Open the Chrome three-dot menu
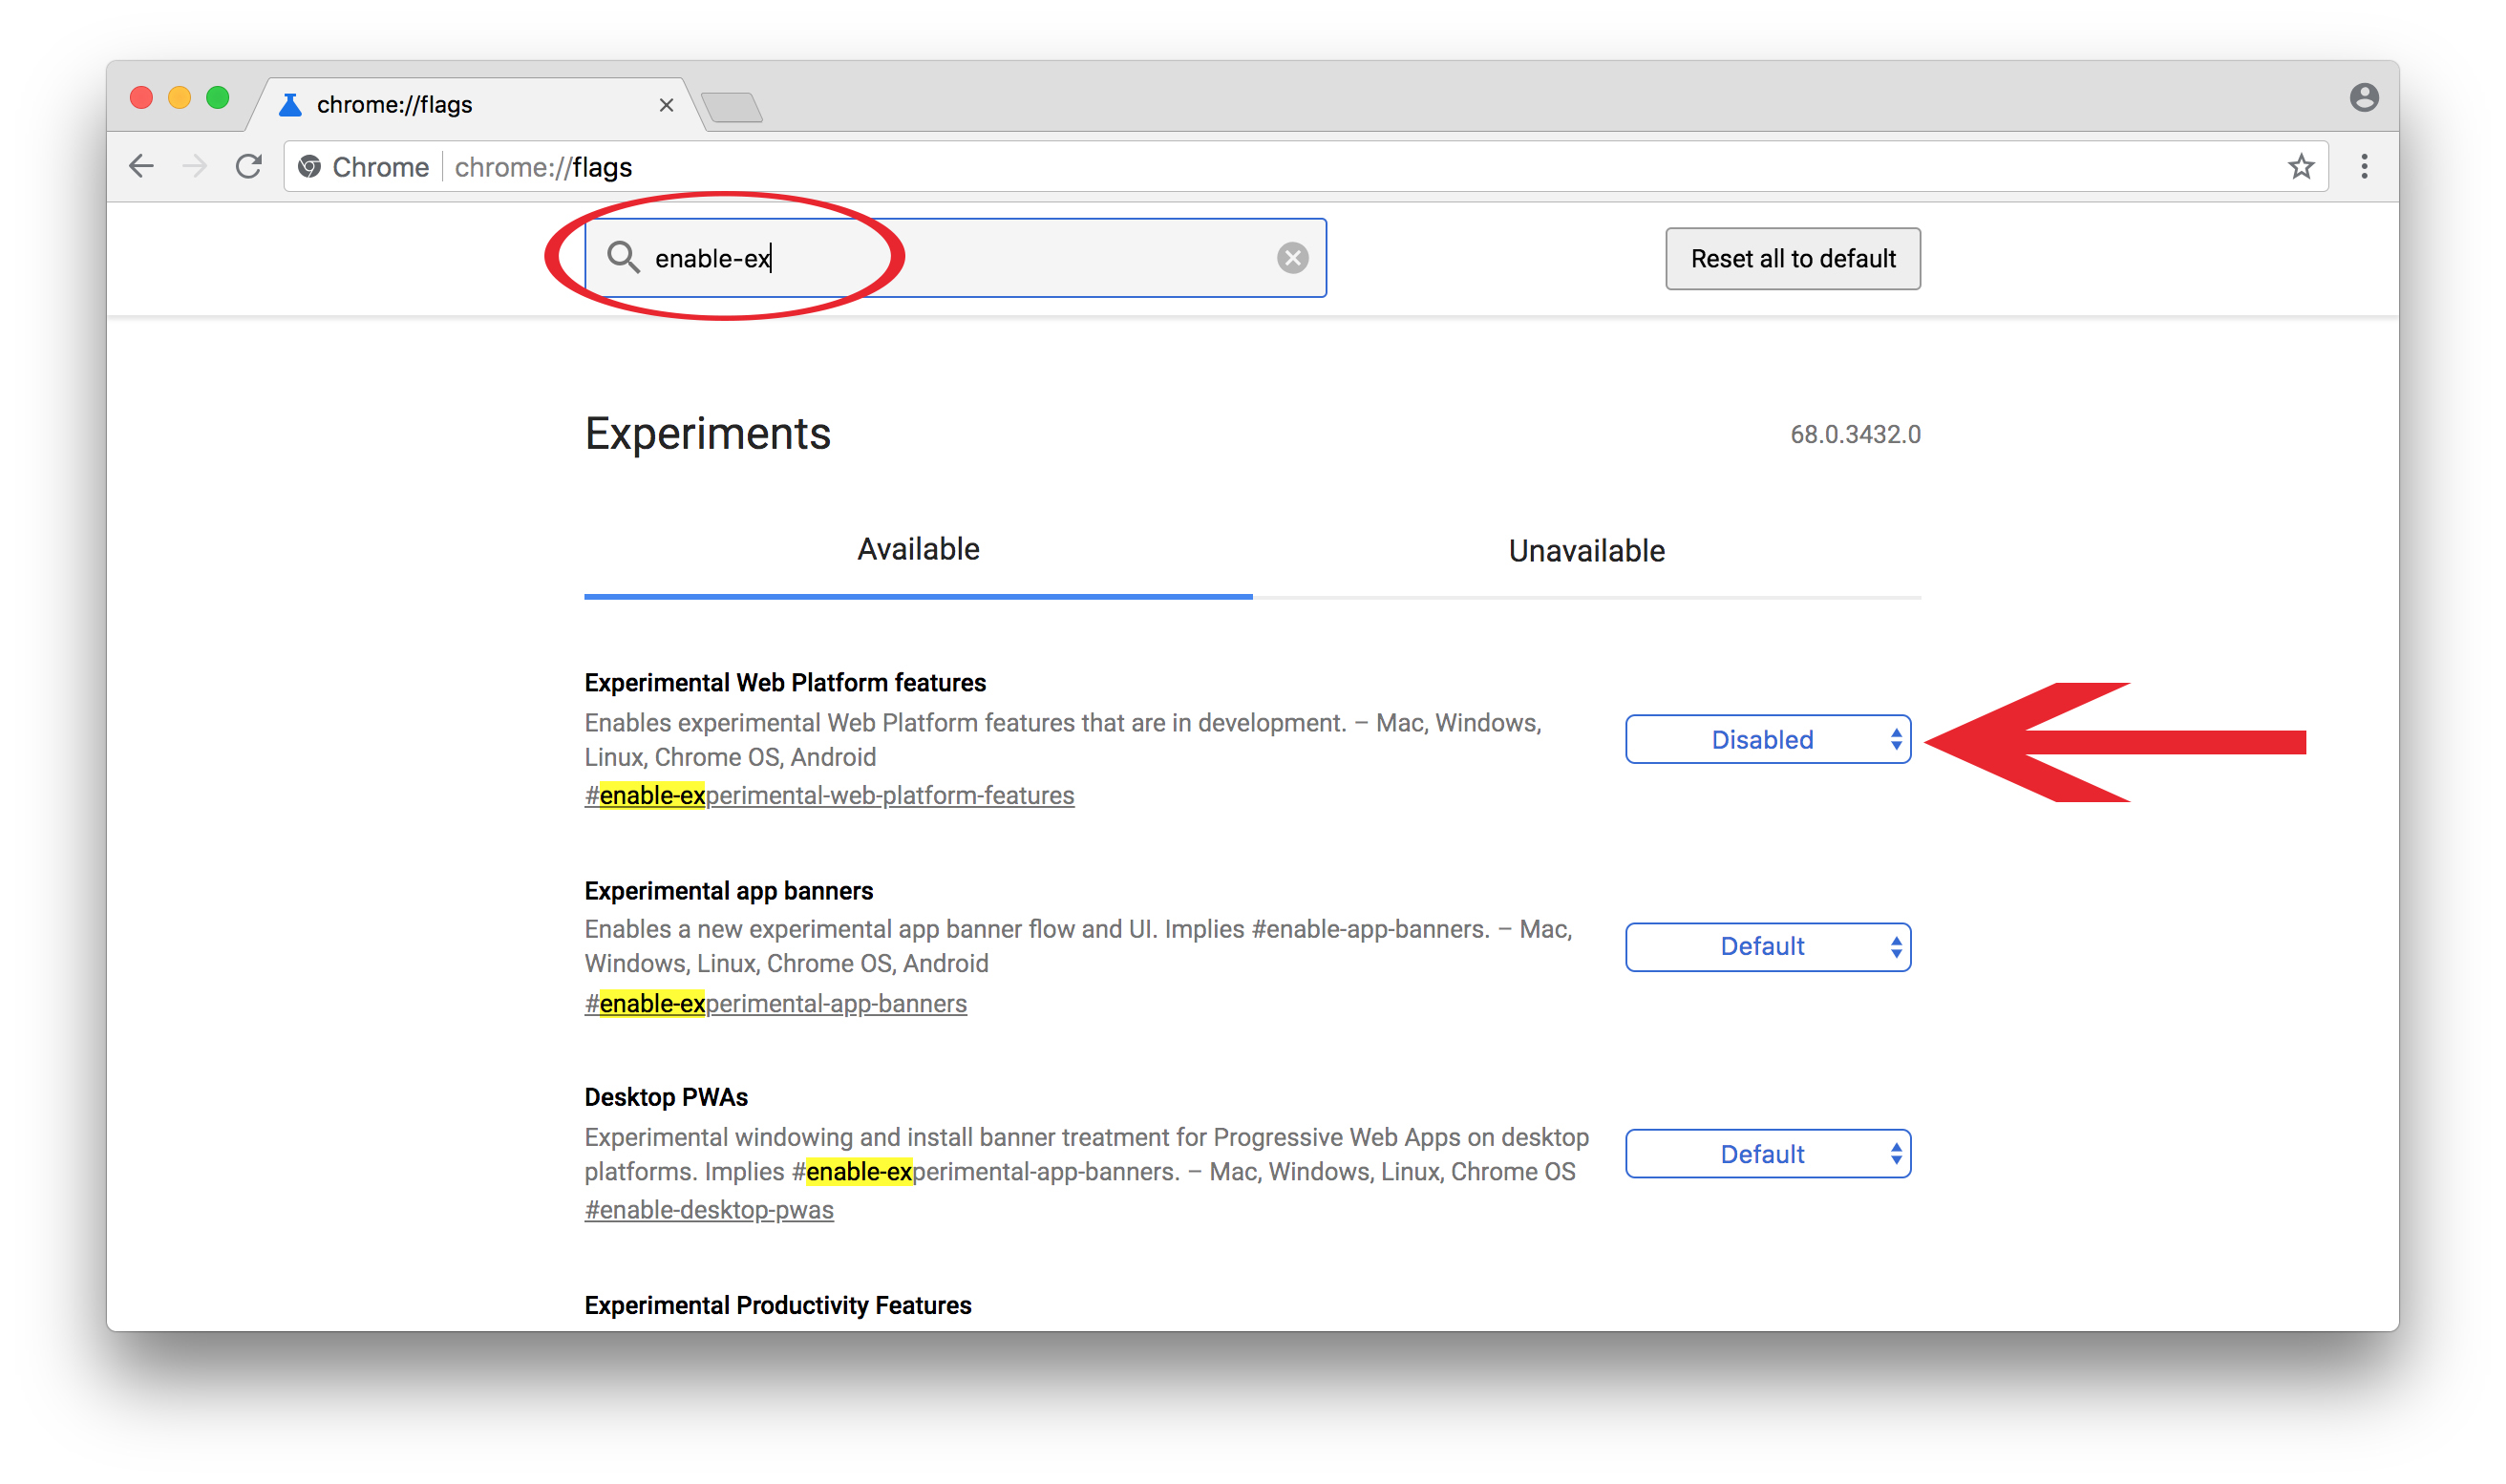Image resolution: width=2506 pixels, height=1484 pixels. coord(2364,166)
